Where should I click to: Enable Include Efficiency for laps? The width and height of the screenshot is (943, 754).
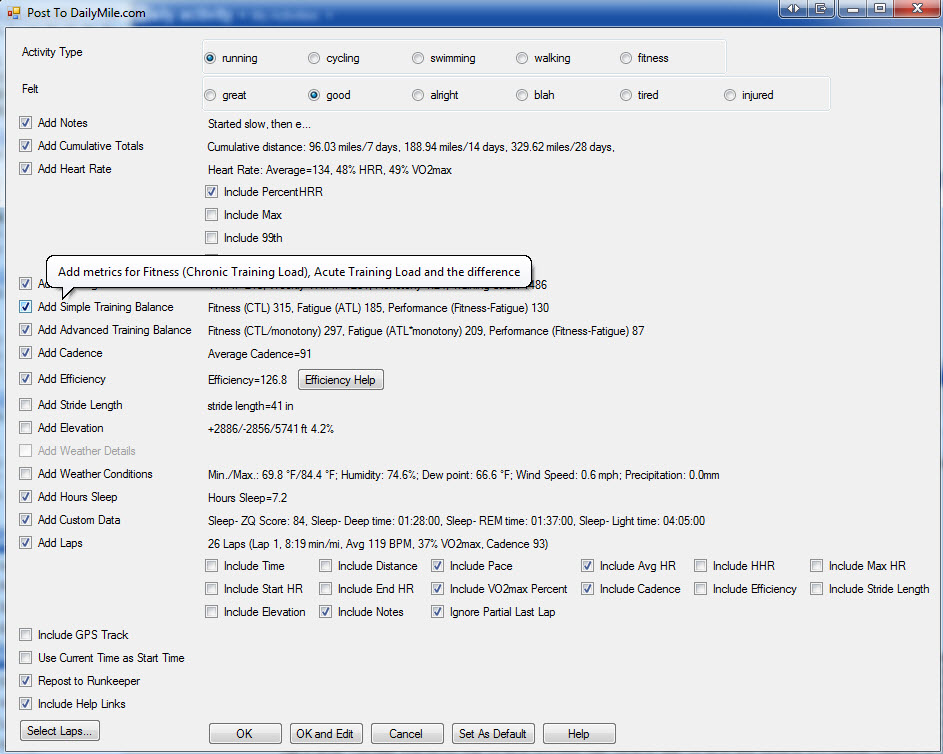click(700, 589)
